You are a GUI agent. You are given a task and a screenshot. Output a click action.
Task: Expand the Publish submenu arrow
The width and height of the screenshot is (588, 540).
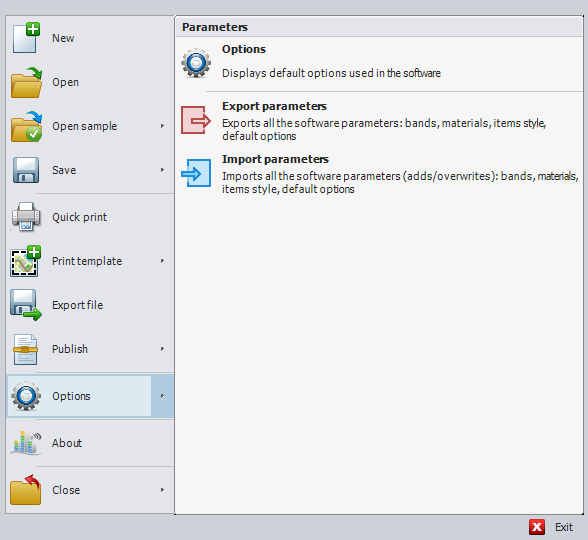click(162, 349)
